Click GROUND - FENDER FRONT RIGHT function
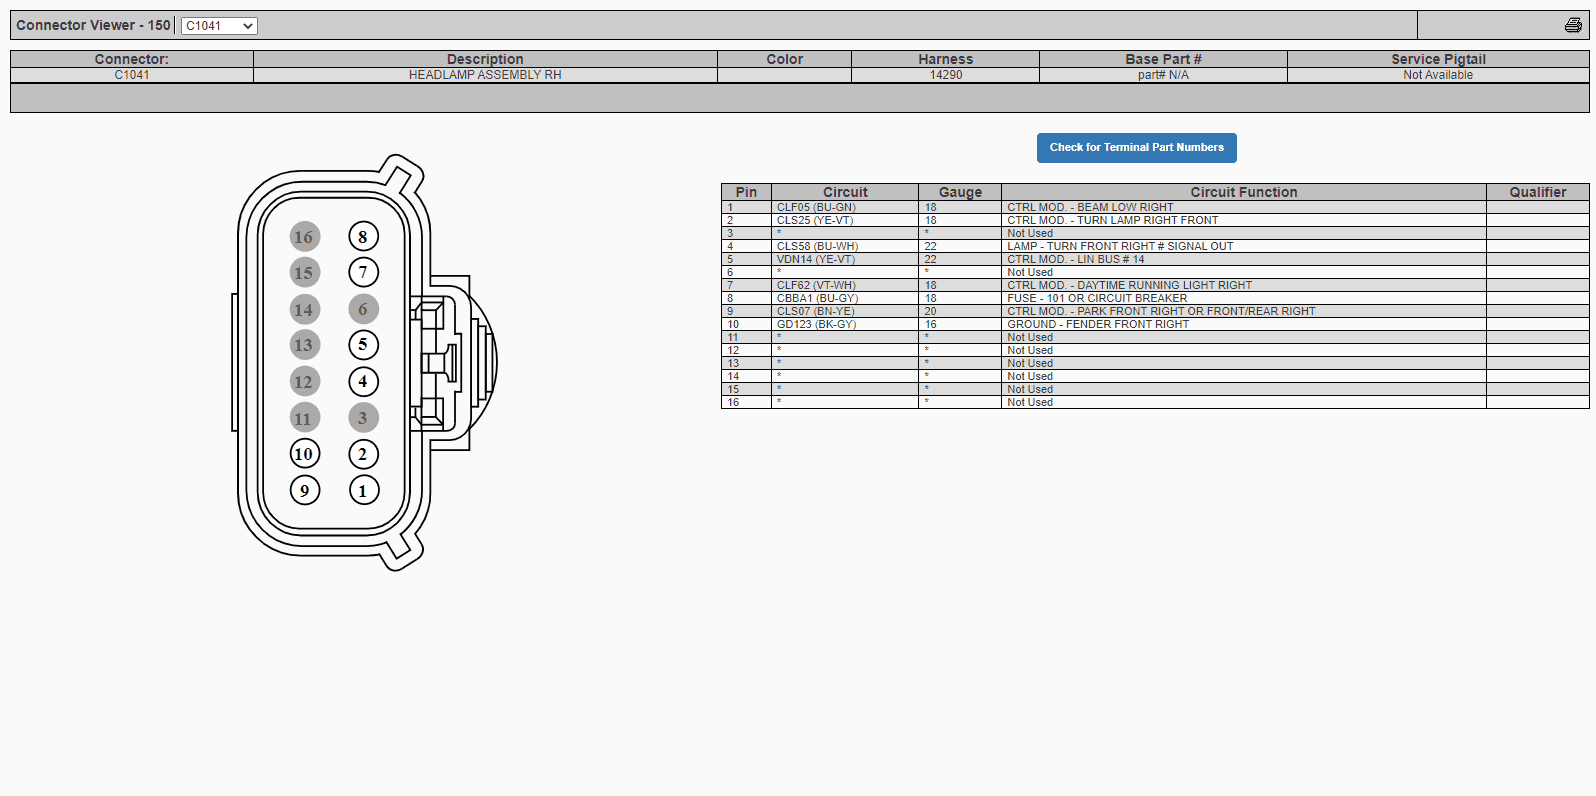 (x=1098, y=324)
